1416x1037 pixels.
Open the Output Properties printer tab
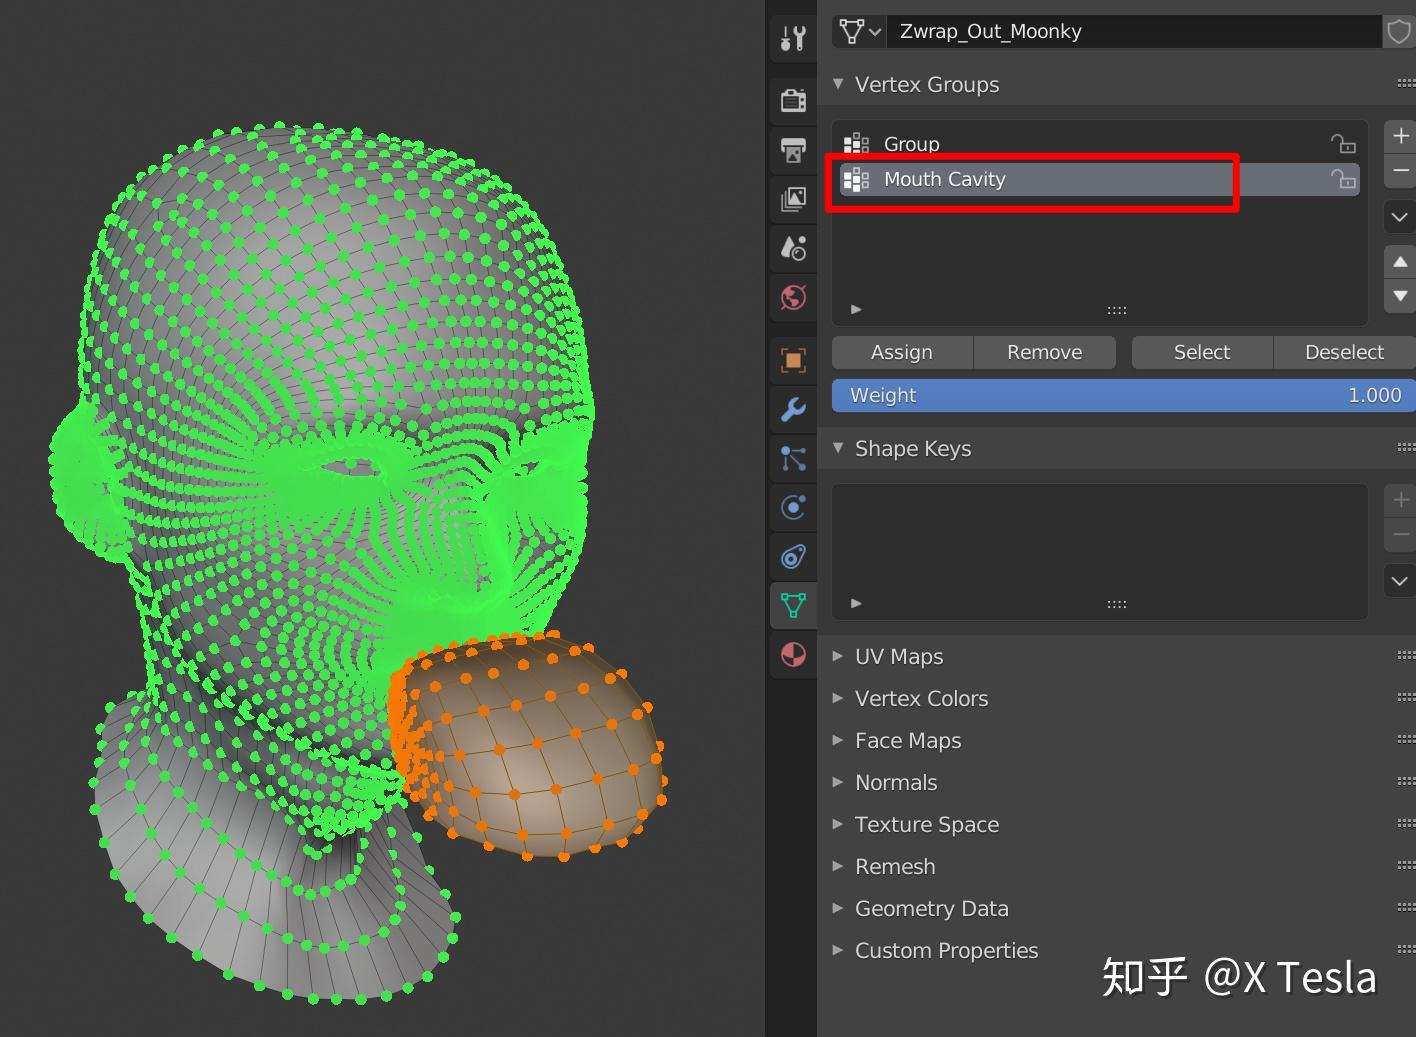tap(793, 150)
